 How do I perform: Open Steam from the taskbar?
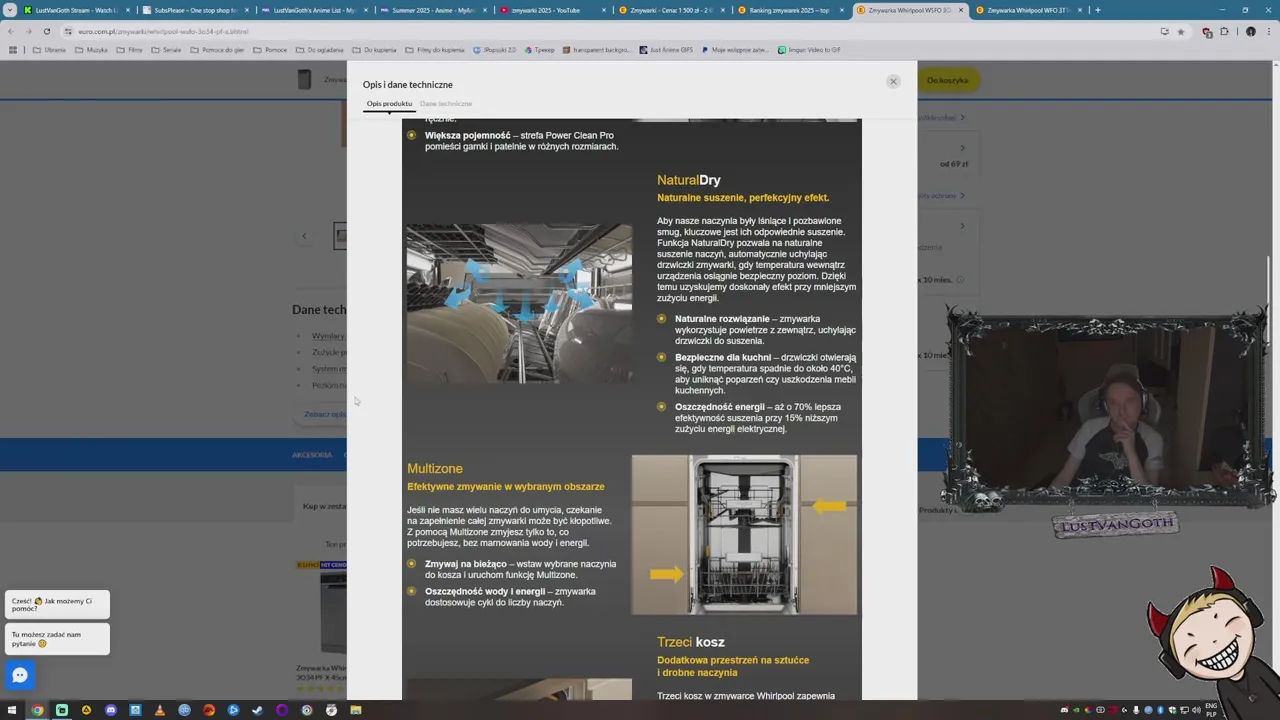click(x=258, y=710)
